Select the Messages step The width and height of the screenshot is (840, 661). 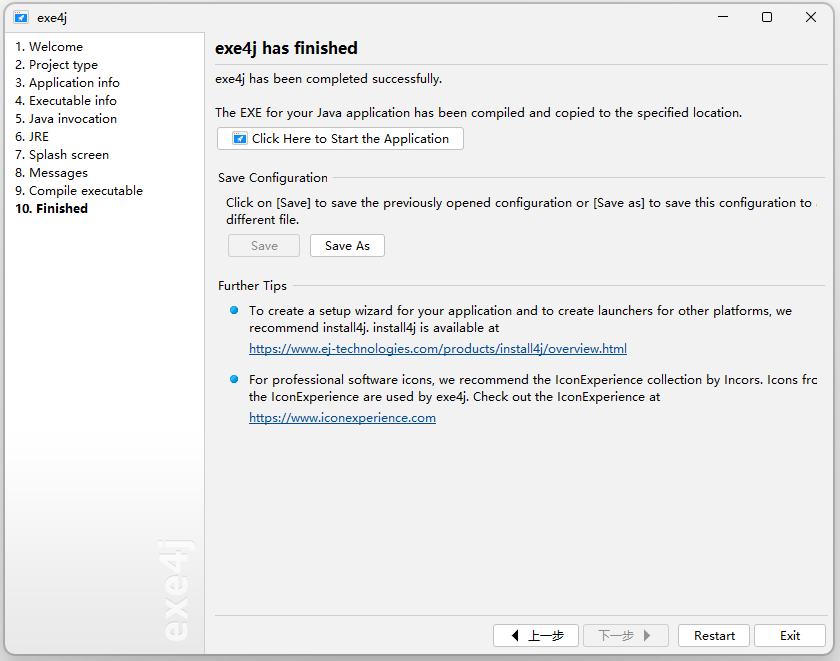[x=52, y=173]
